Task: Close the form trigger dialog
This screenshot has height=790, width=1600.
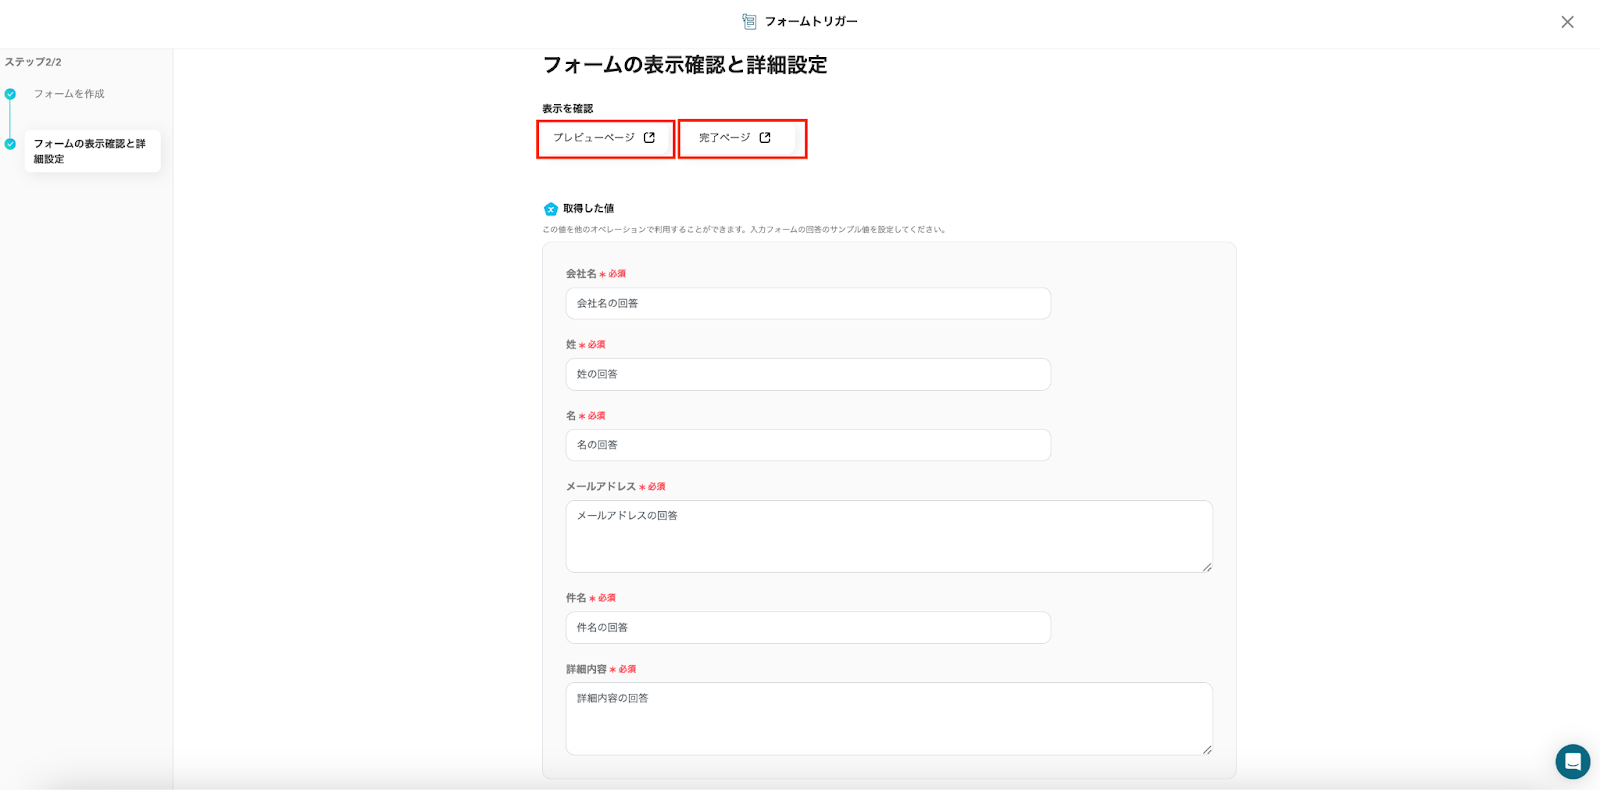Action: pos(1567,22)
